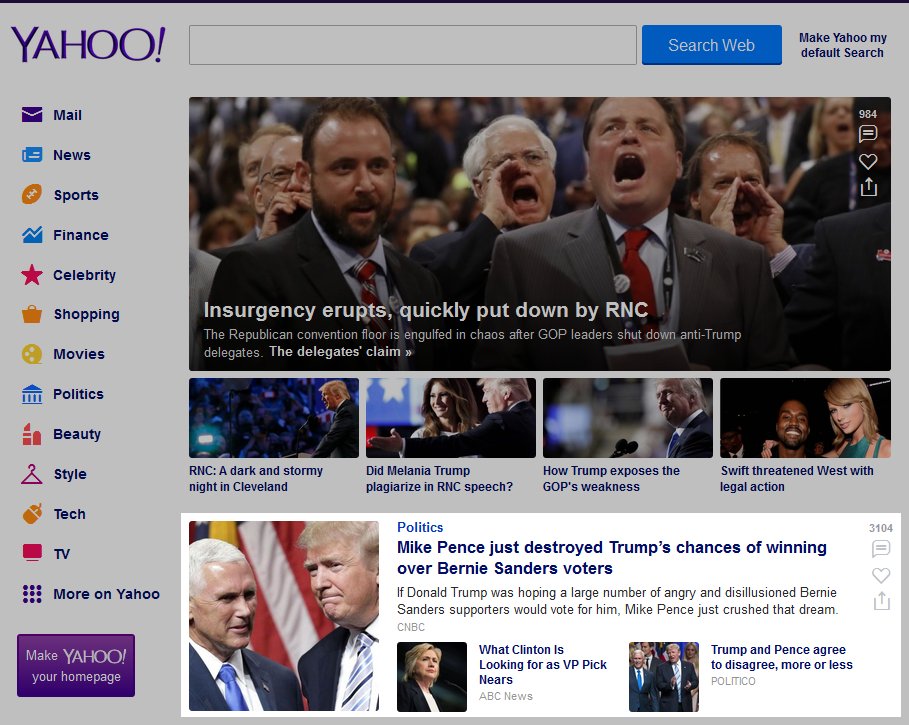Like the Mike Pence article with heart icon

pos(881,575)
